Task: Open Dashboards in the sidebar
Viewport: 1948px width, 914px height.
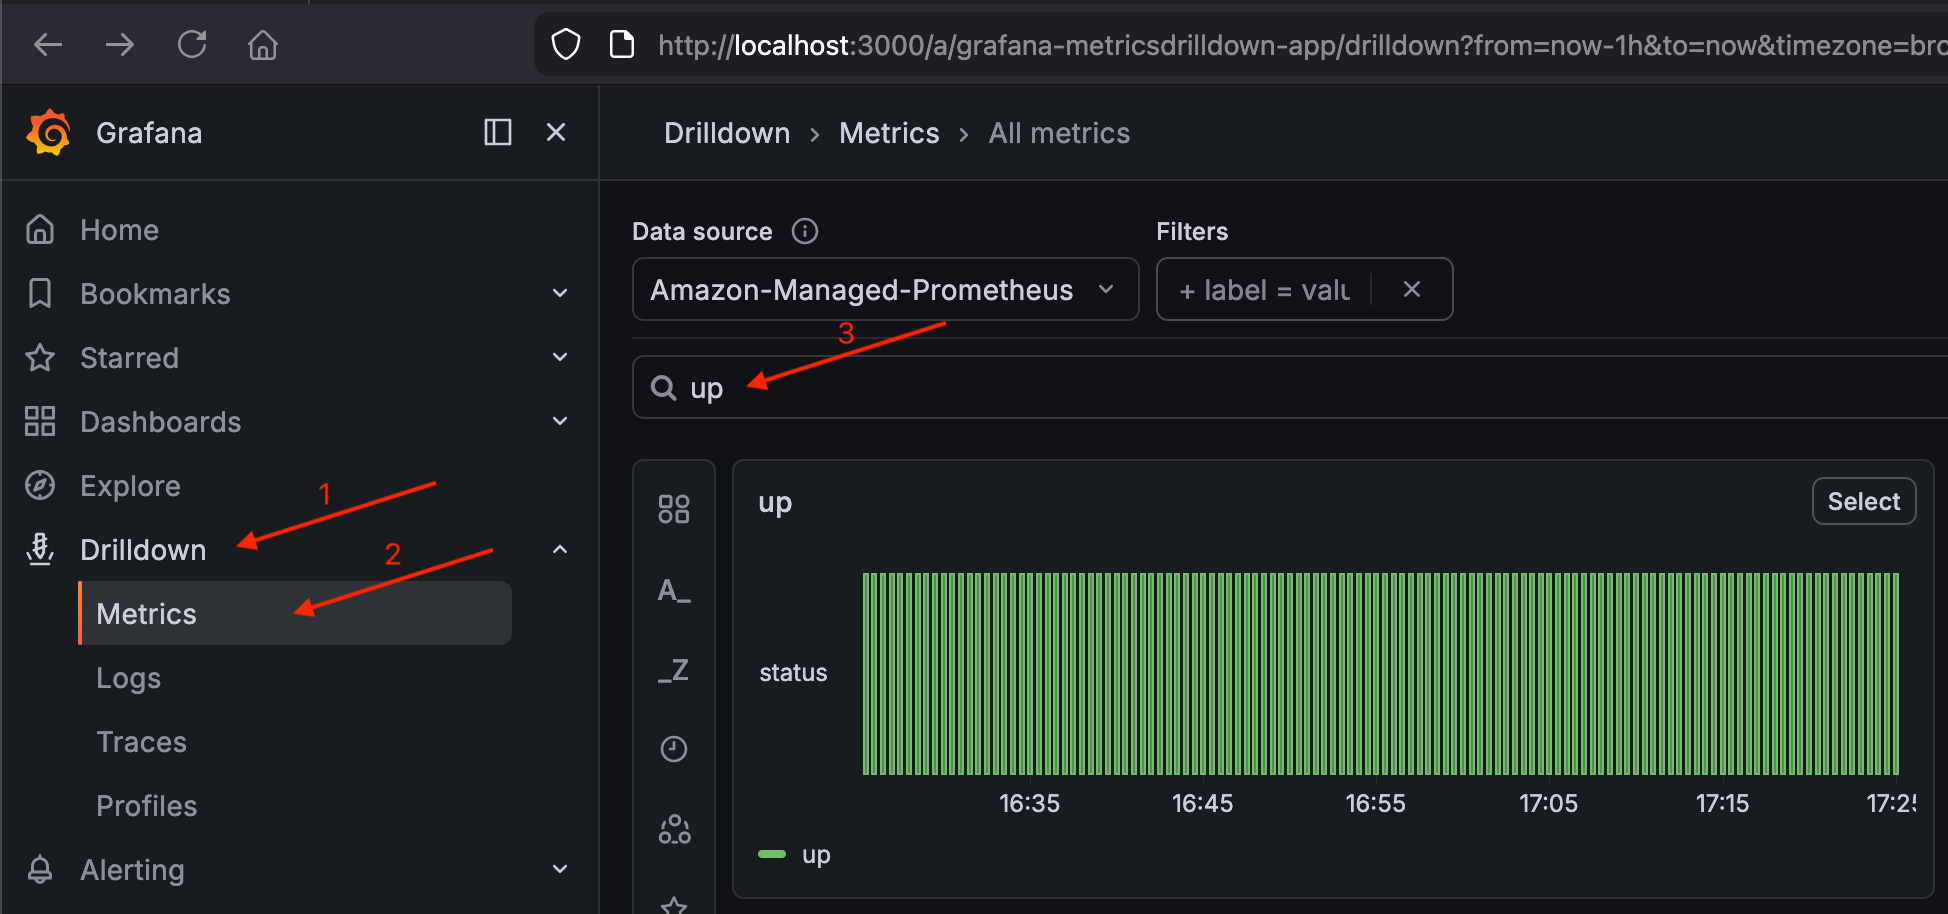Action: (160, 422)
